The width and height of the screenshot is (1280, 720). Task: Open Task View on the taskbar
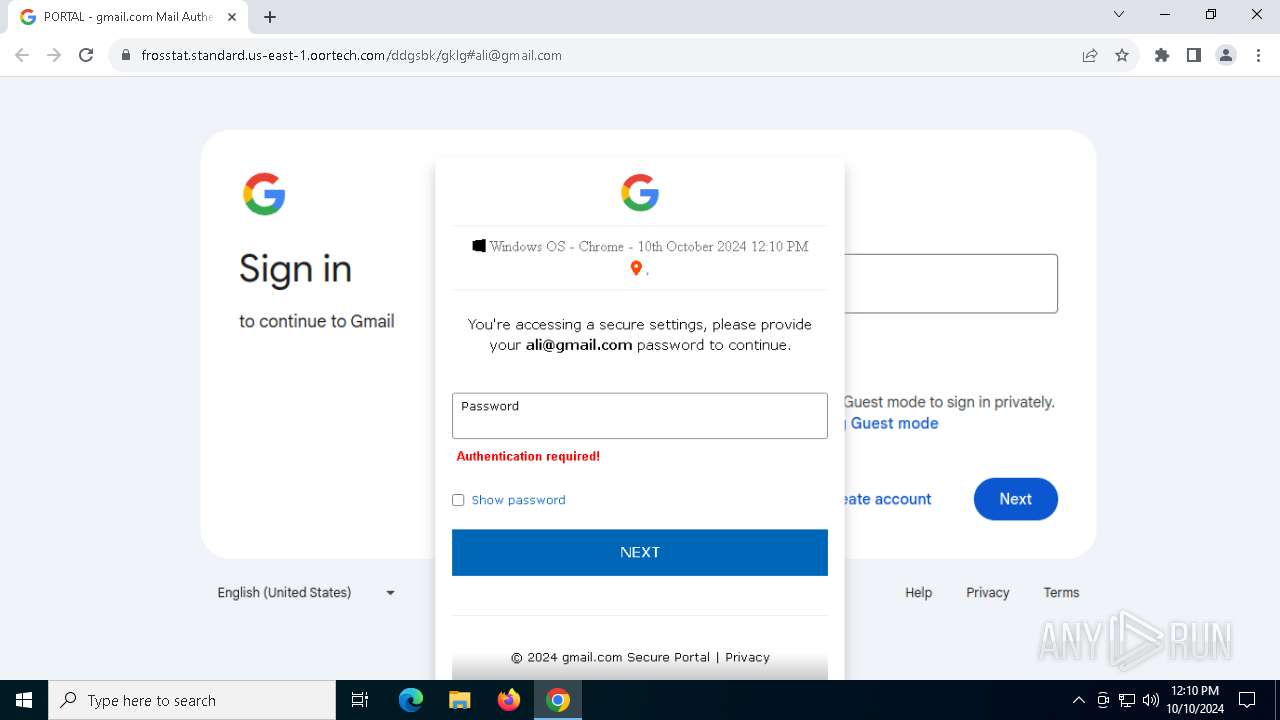click(x=360, y=700)
